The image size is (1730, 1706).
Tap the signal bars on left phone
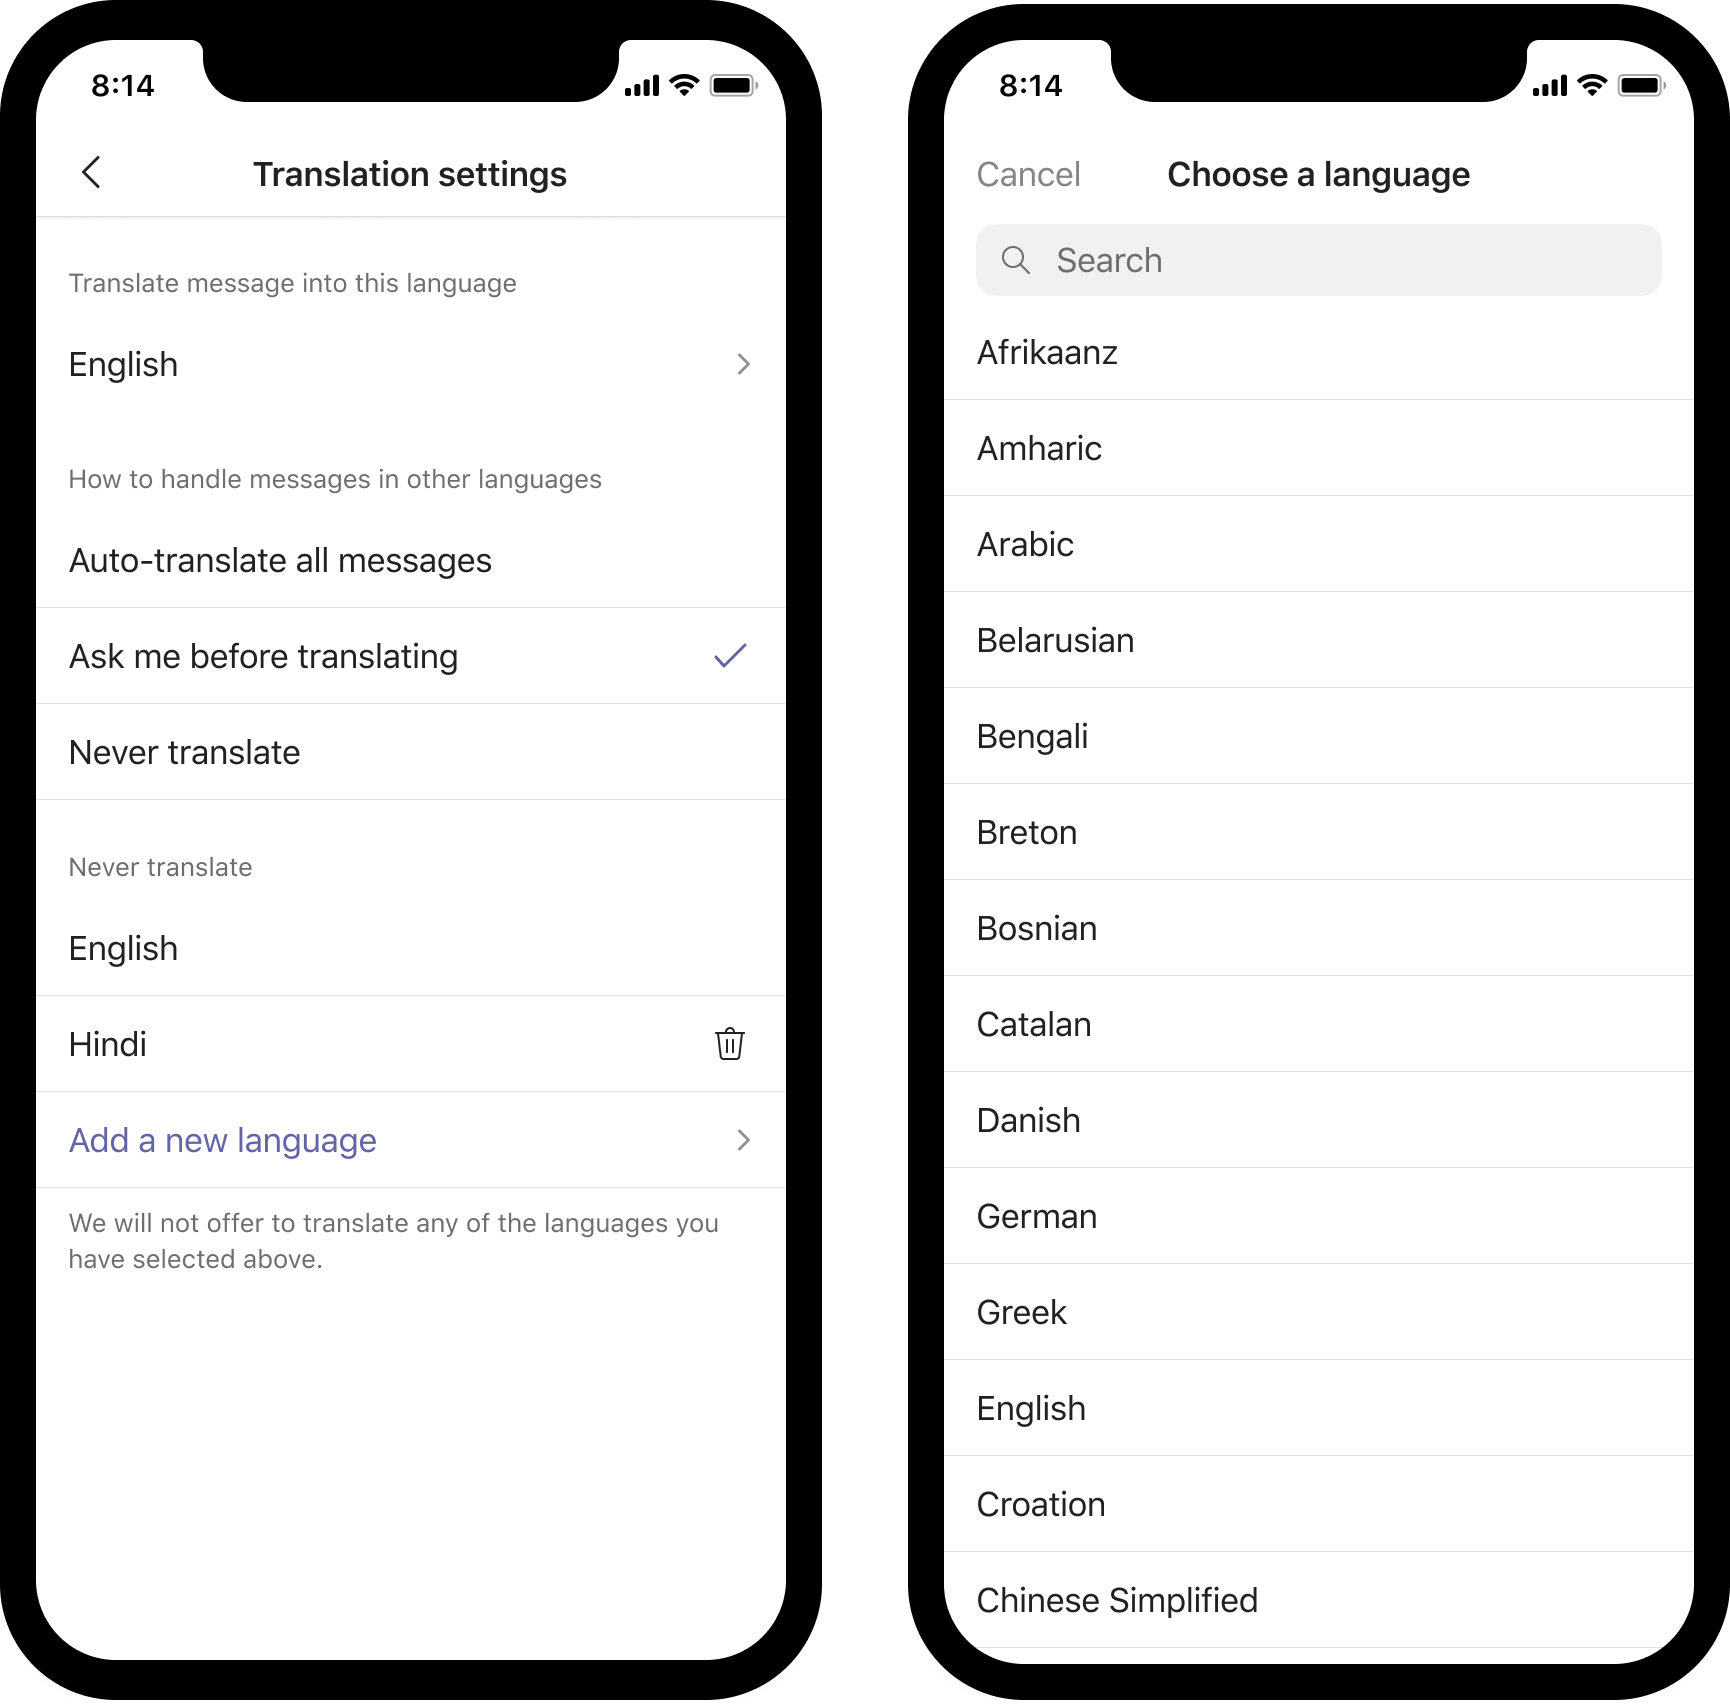coord(642,86)
